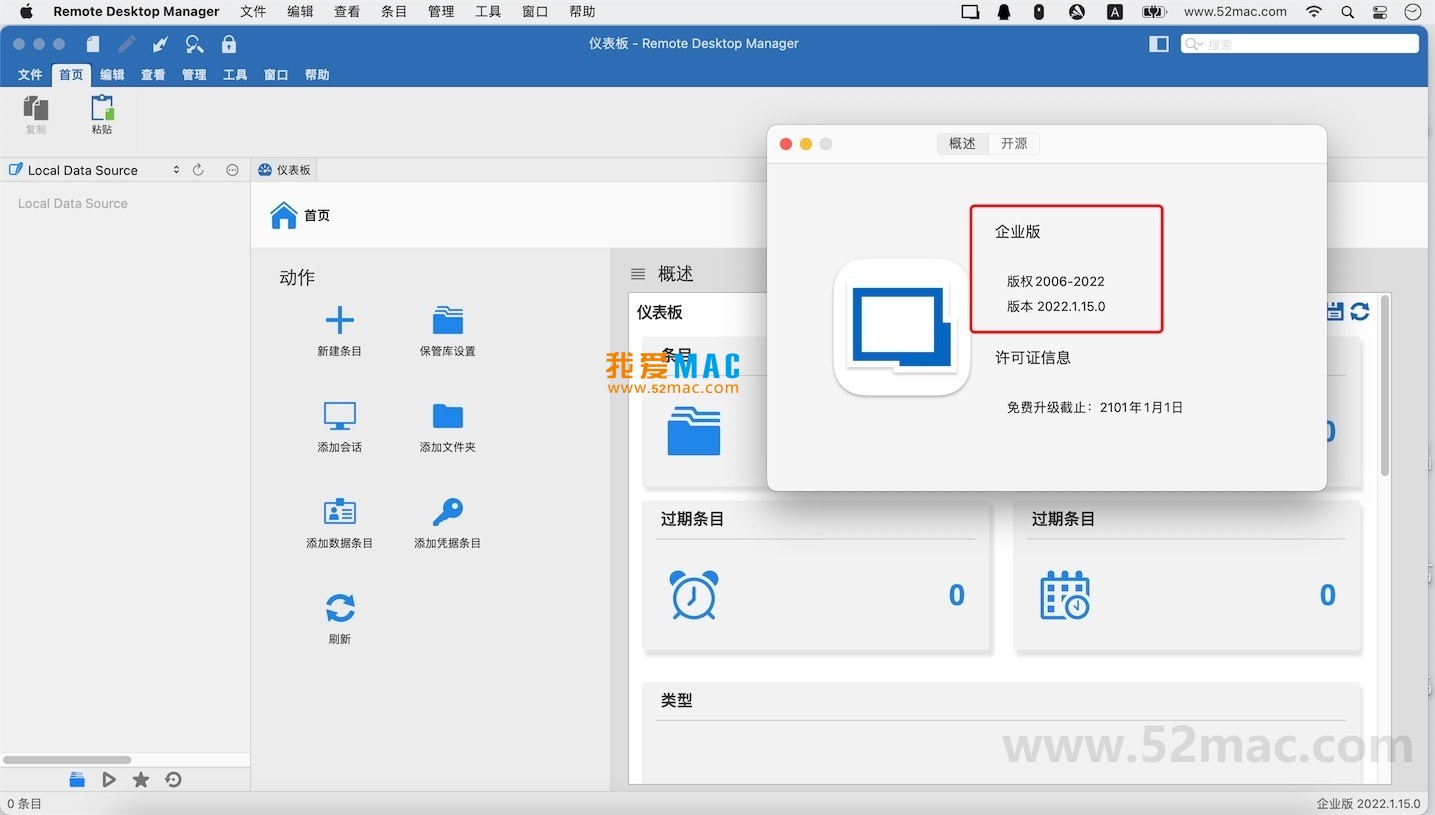
Task: Show favorites with the star icon
Action: click(x=141, y=780)
